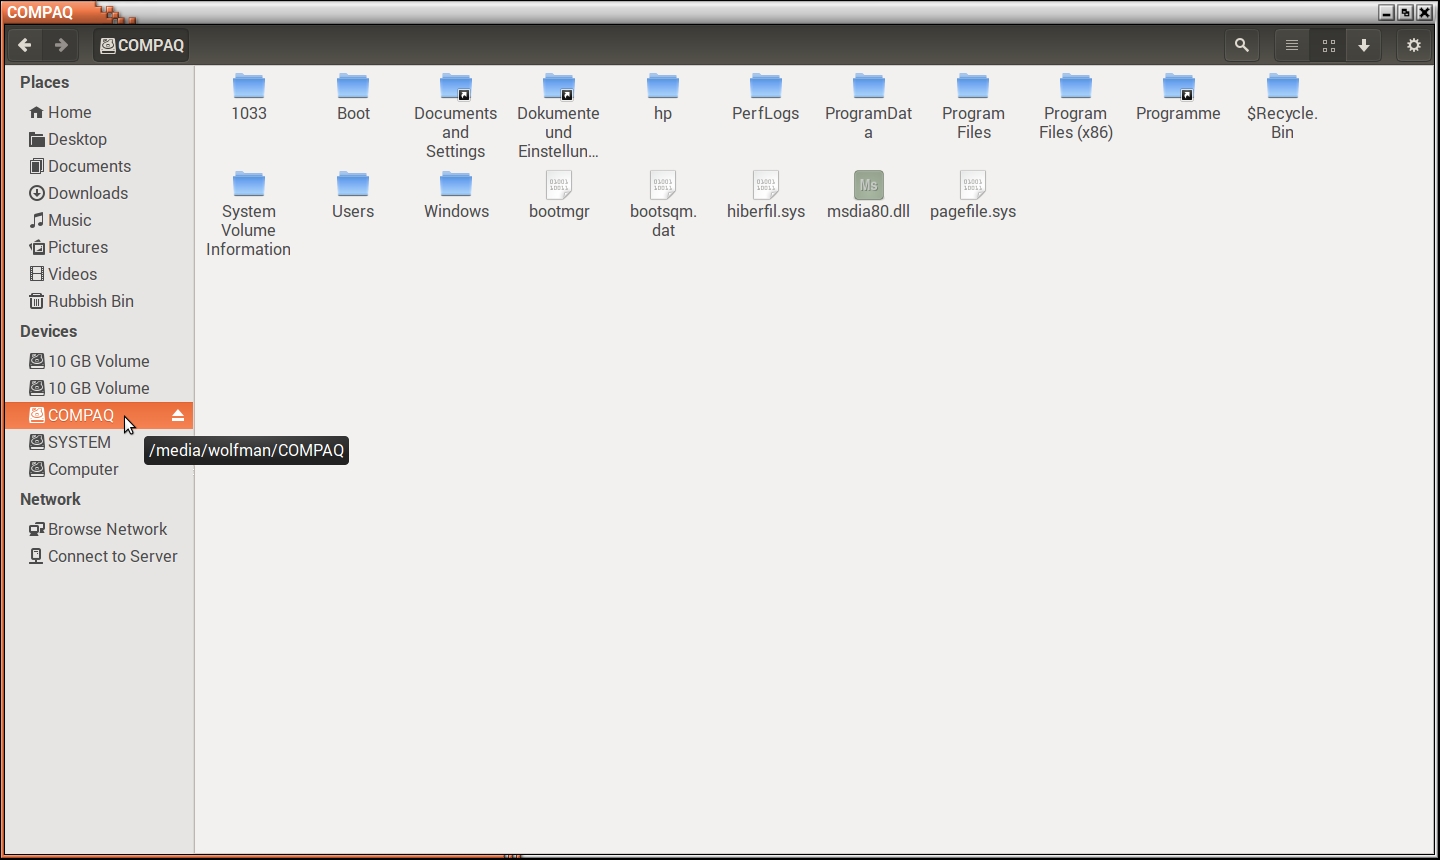Screen dimensions: 1440x860
Task: Select the SYSTEM device
Action: tap(79, 442)
